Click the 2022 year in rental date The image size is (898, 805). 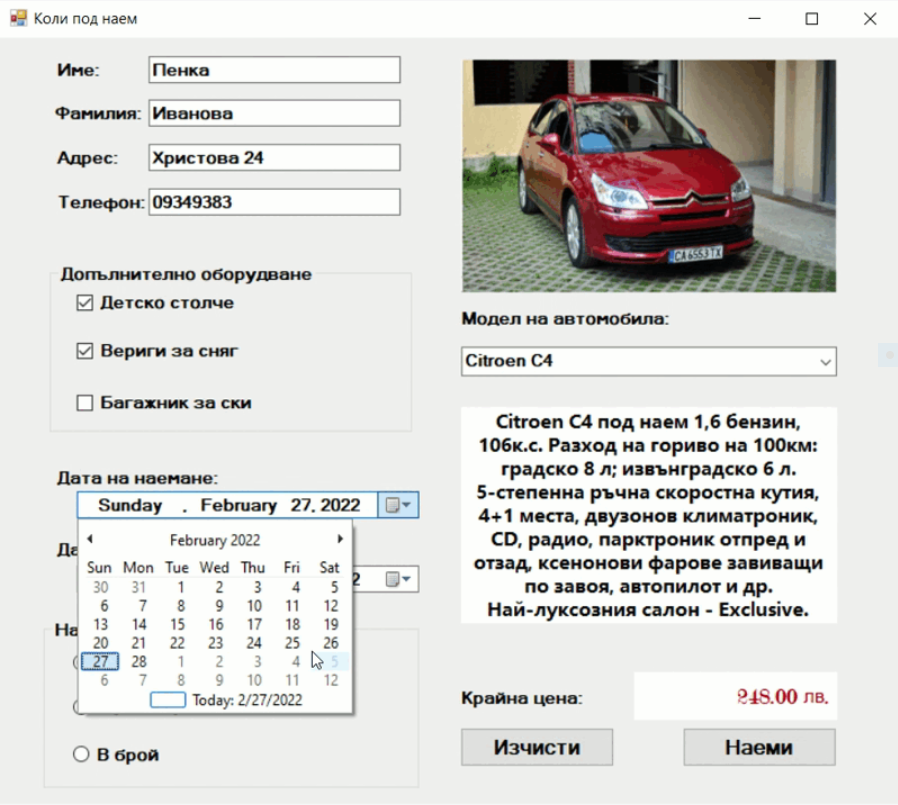point(340,506)
